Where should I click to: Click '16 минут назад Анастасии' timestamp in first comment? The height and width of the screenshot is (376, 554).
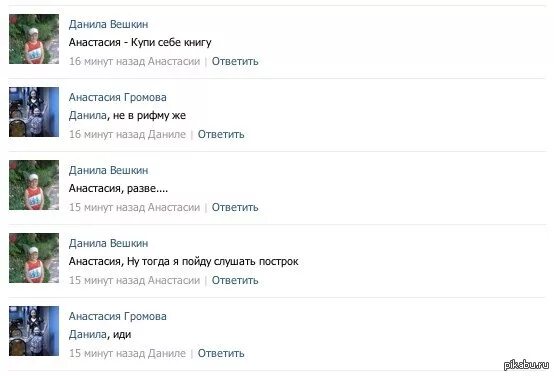tap(135, 61)
